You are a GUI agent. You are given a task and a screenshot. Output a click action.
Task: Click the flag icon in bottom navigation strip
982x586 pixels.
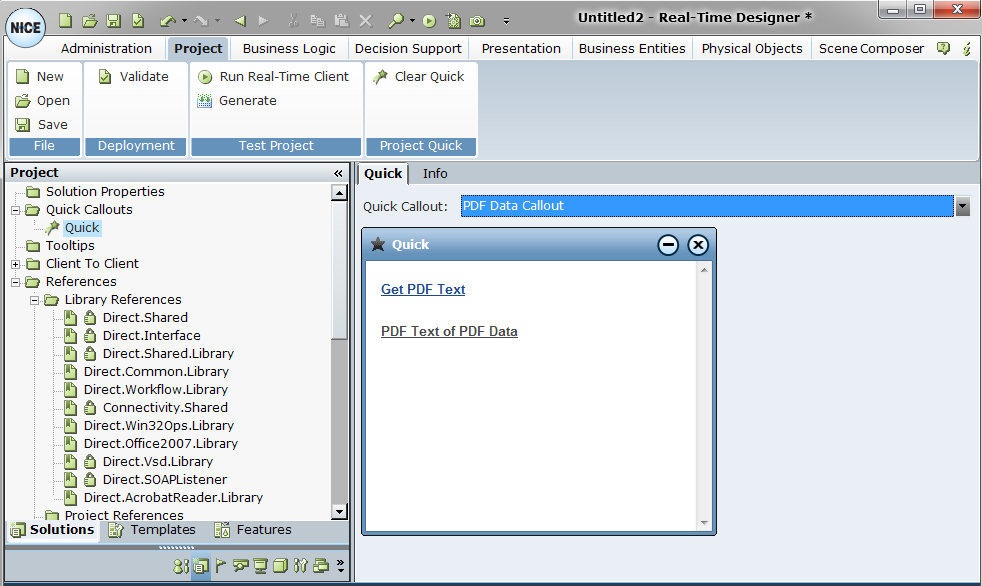tap(221, 566)
